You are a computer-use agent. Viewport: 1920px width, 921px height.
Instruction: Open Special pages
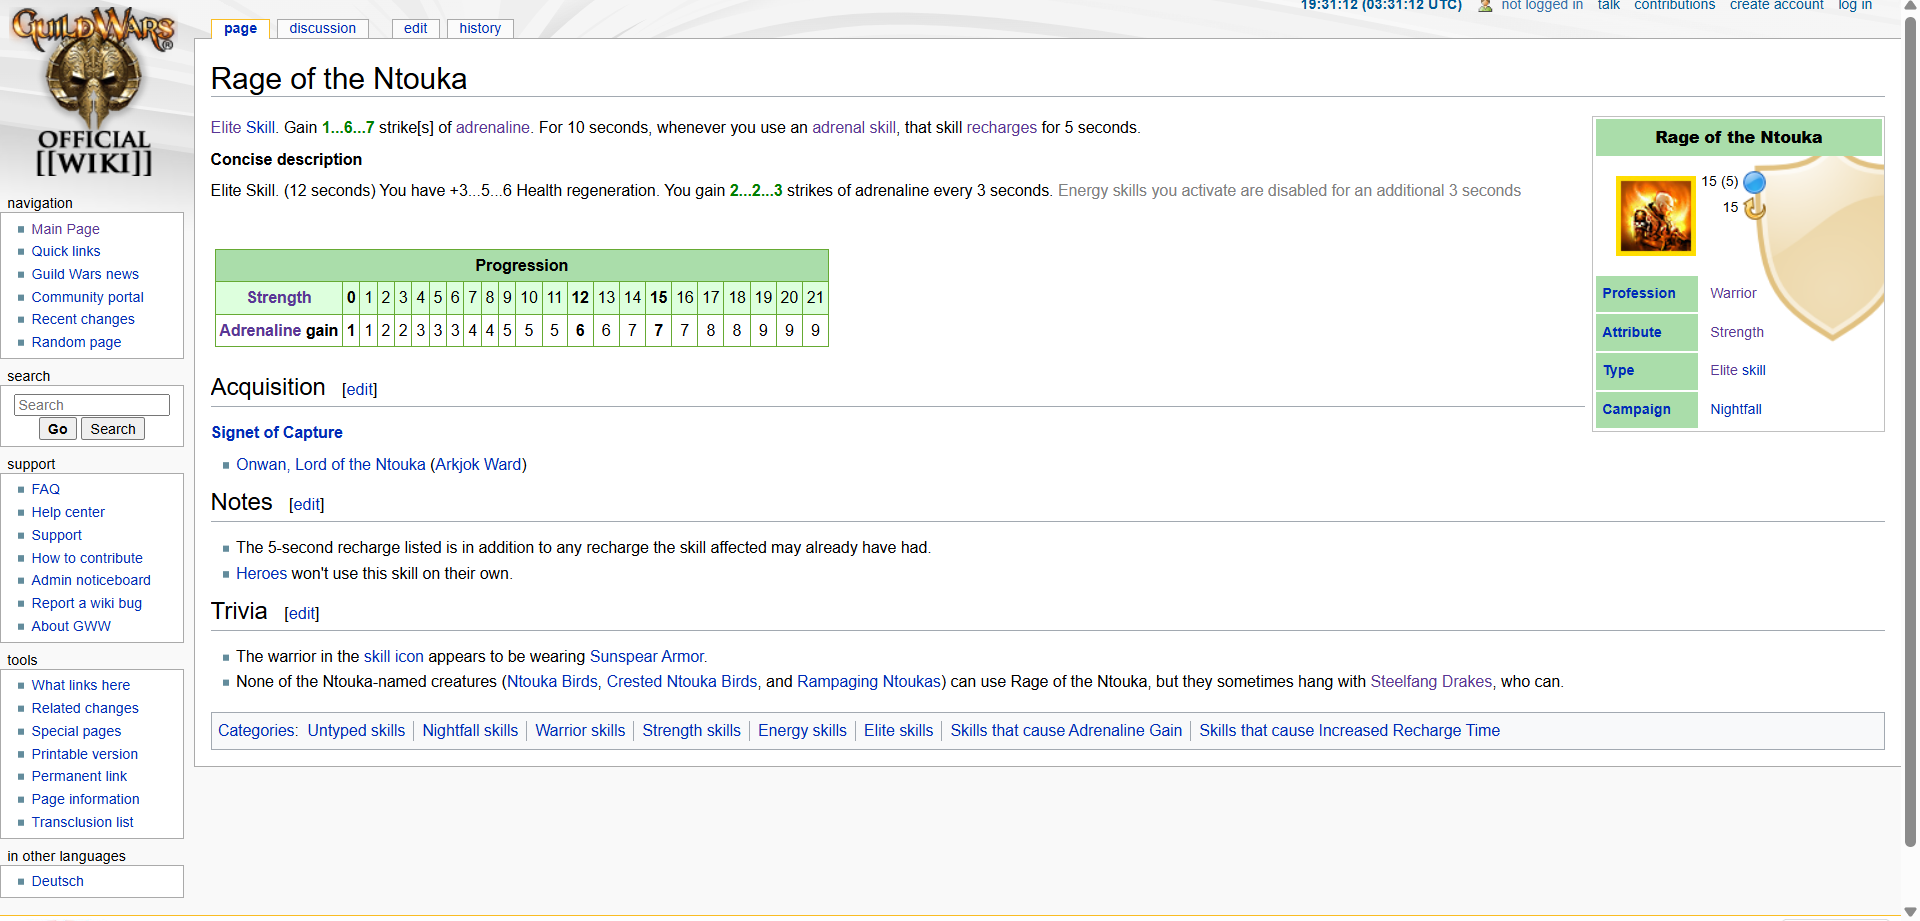(x=76, y=731)
